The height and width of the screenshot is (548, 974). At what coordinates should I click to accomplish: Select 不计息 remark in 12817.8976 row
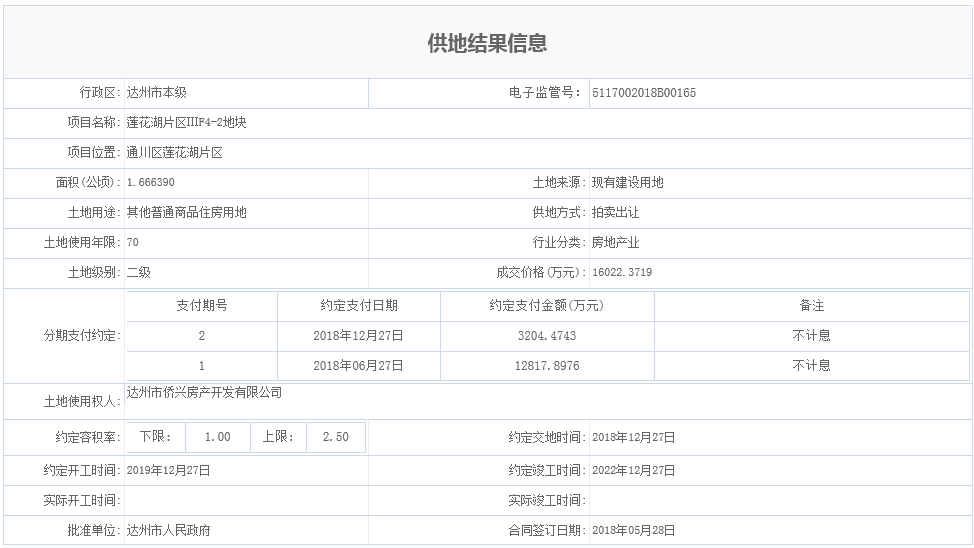coord(811,365)
